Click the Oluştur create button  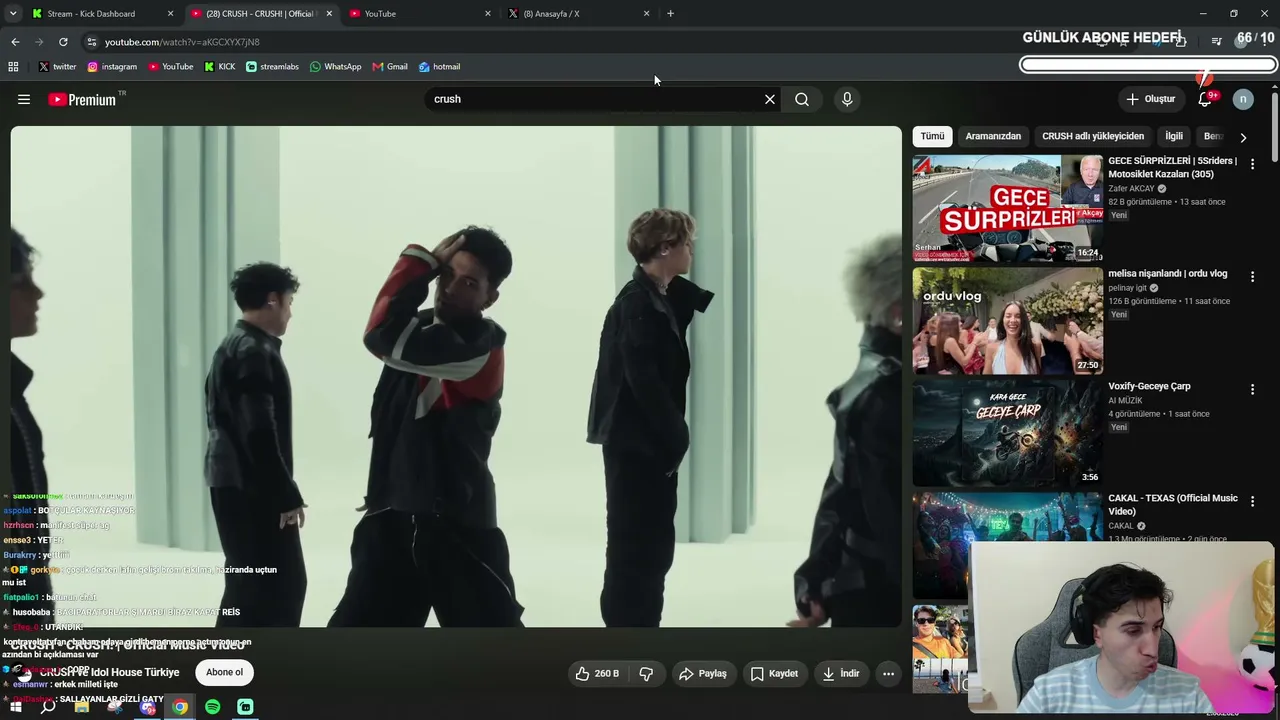point(1151,99)
